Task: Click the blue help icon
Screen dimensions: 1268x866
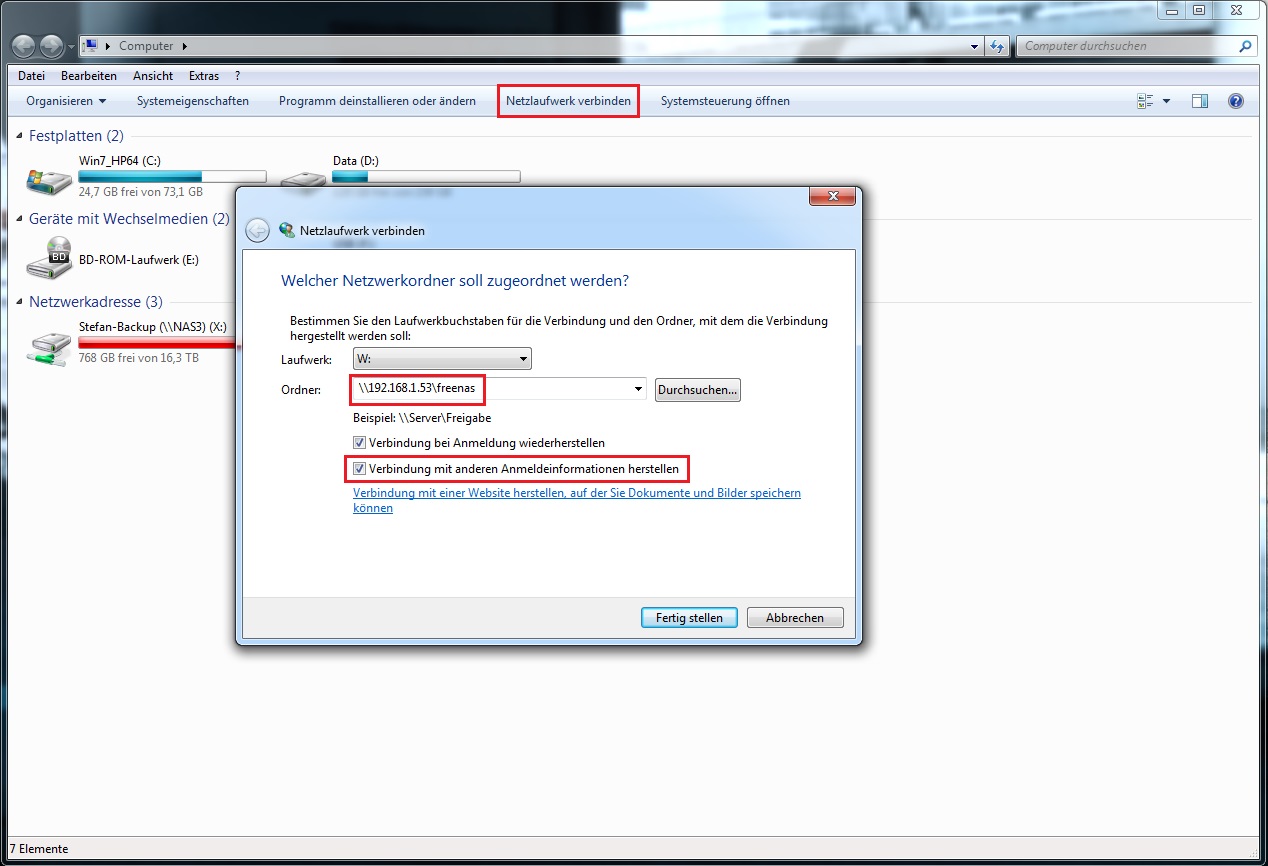Action: pos(1235,101)
